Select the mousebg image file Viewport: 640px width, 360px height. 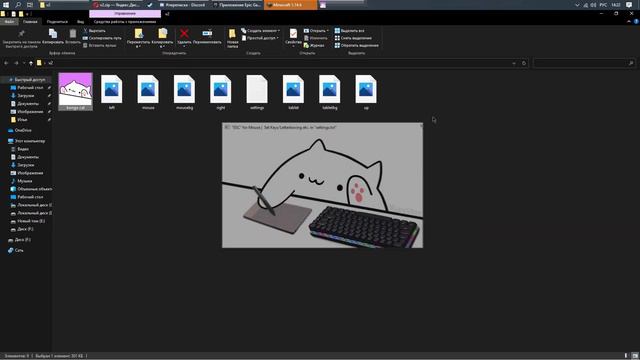(184, 92)
